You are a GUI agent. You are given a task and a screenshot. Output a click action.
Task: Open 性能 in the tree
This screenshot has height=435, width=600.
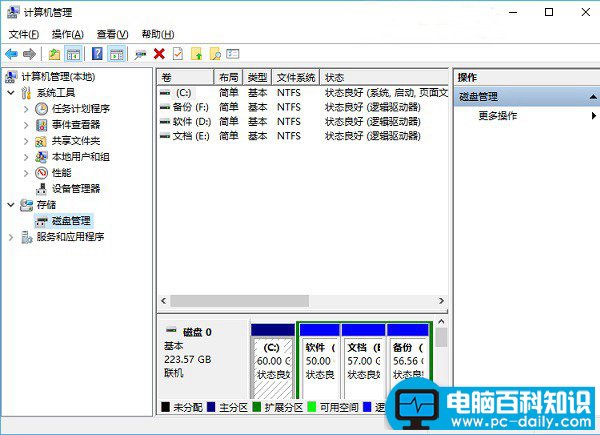coord(62,173)
